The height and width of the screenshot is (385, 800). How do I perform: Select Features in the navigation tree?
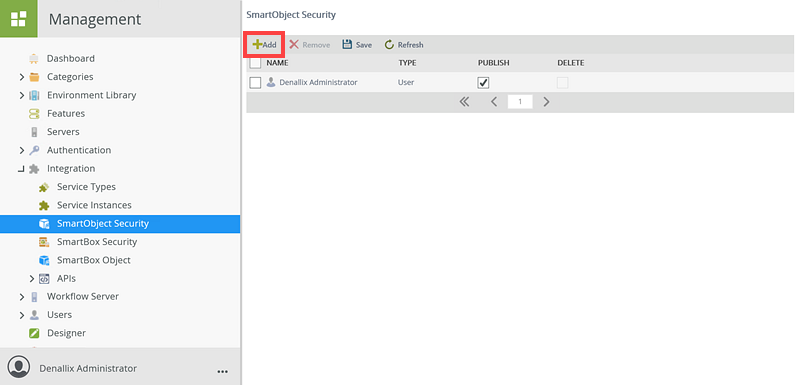[x=66, y=114]
